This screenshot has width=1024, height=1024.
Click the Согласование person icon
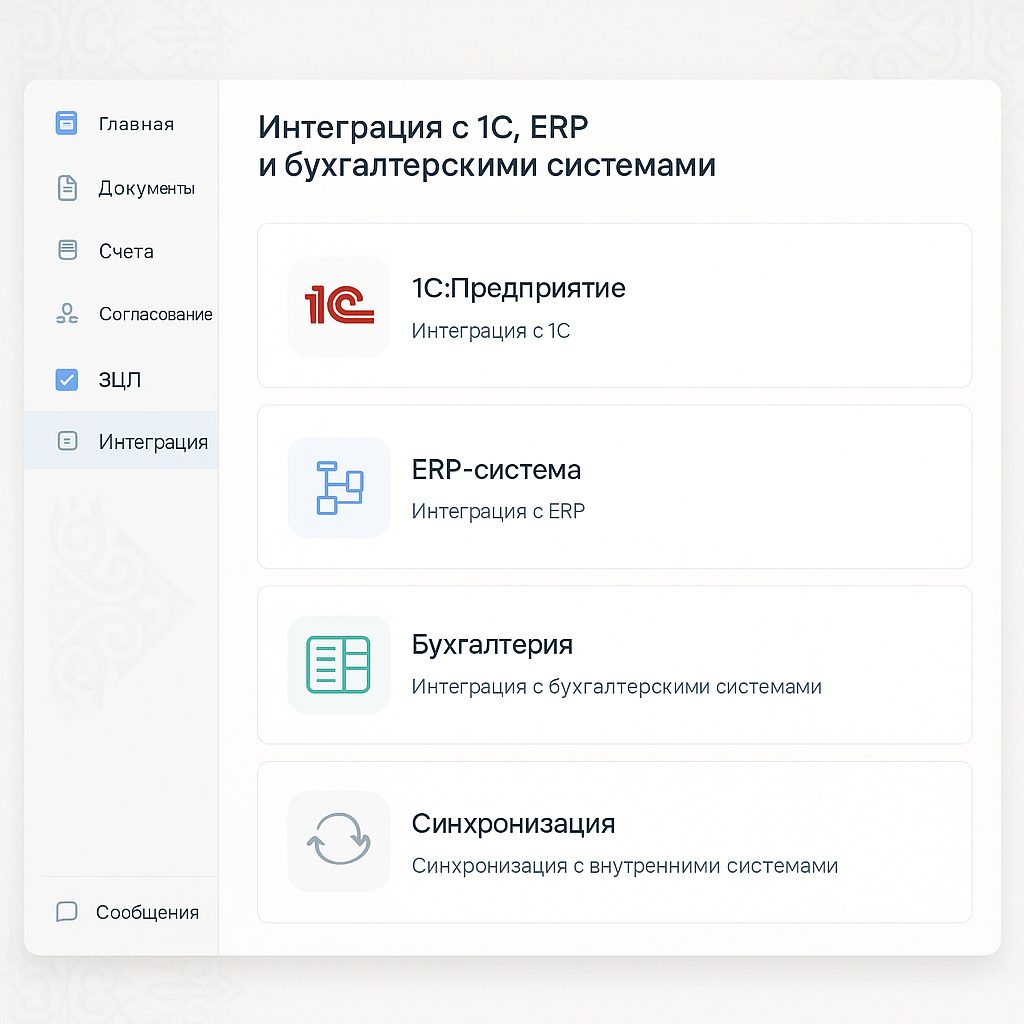[x=67, y=314]
